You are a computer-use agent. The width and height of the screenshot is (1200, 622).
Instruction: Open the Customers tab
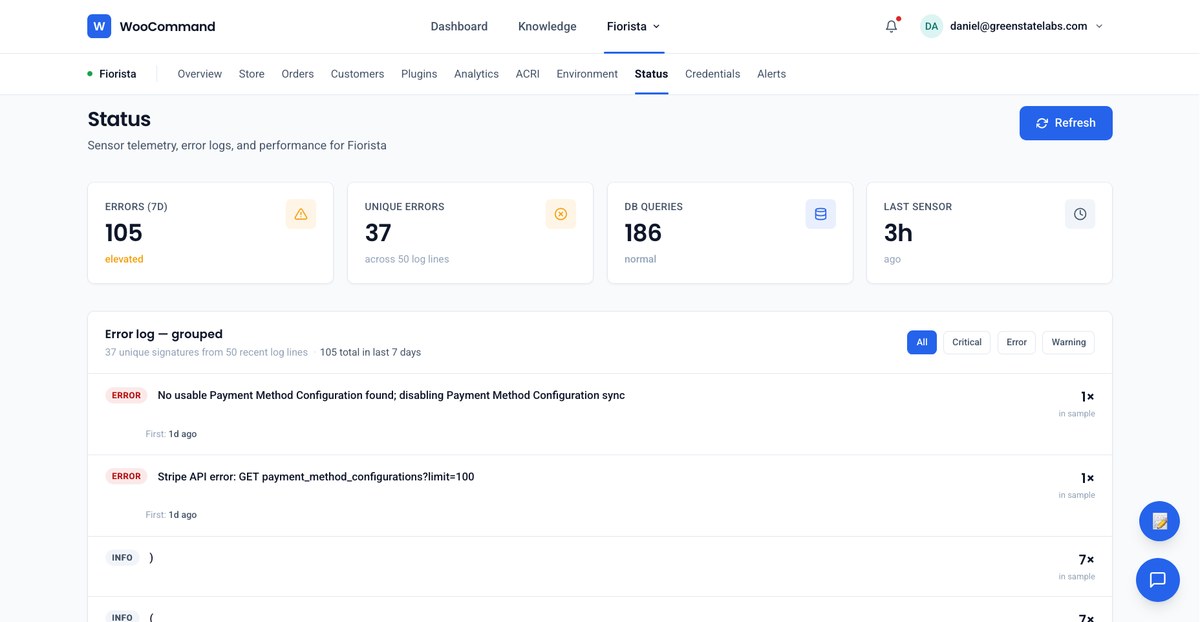pos(358,74)
